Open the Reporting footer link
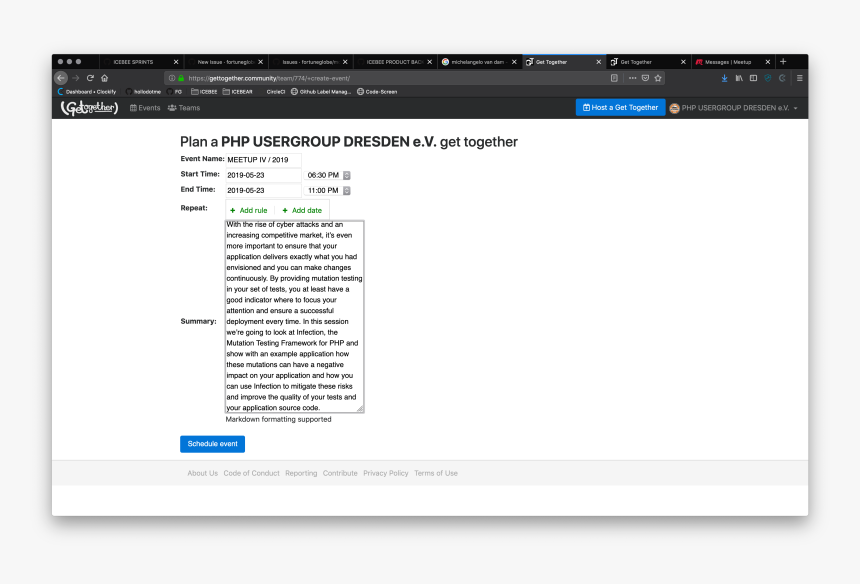Image resolution: width=860 pixels, height=584 pixels. [x=301, y=473]
